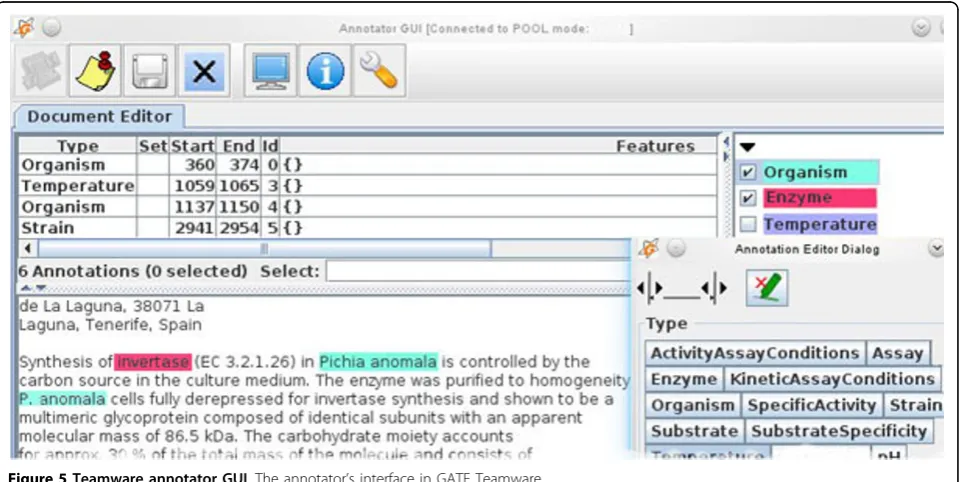Choose the SubstrateSpecificity type button
Screen dimensions: 965x482
[839, 432]
